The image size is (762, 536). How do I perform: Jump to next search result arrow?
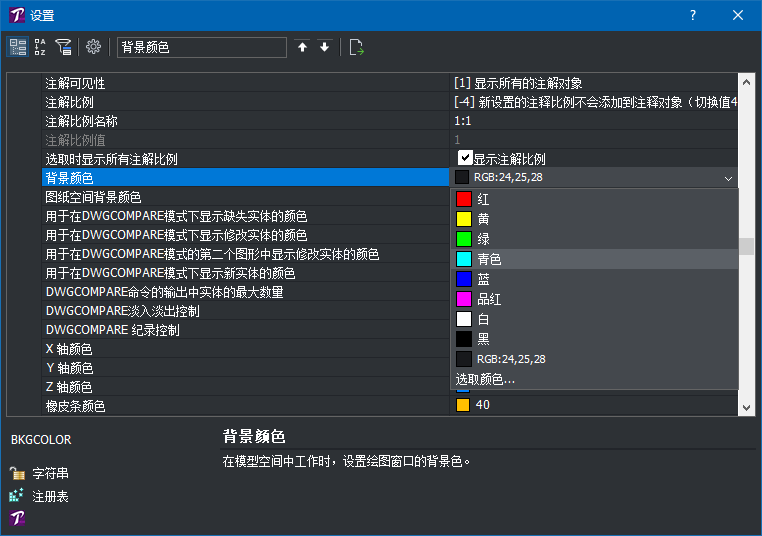pyautogui.click(x=324, y=47)
